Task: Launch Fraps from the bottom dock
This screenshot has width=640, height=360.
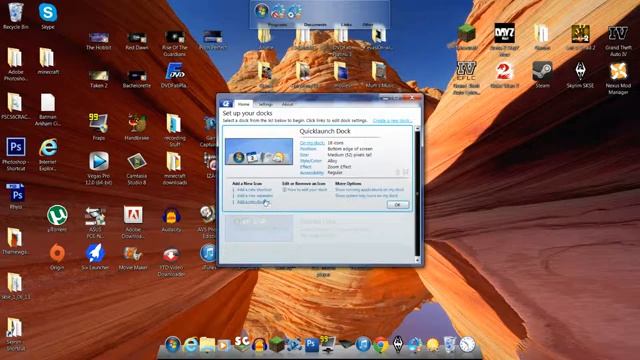Action: [328, 345]
